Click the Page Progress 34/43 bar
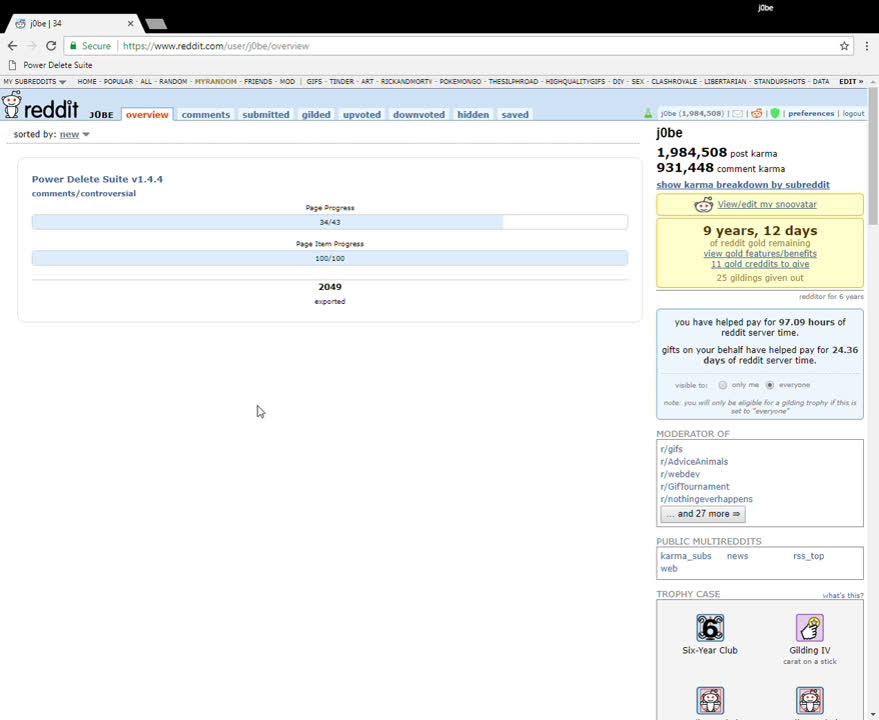The image size is (879, 720). coord(329,222)
